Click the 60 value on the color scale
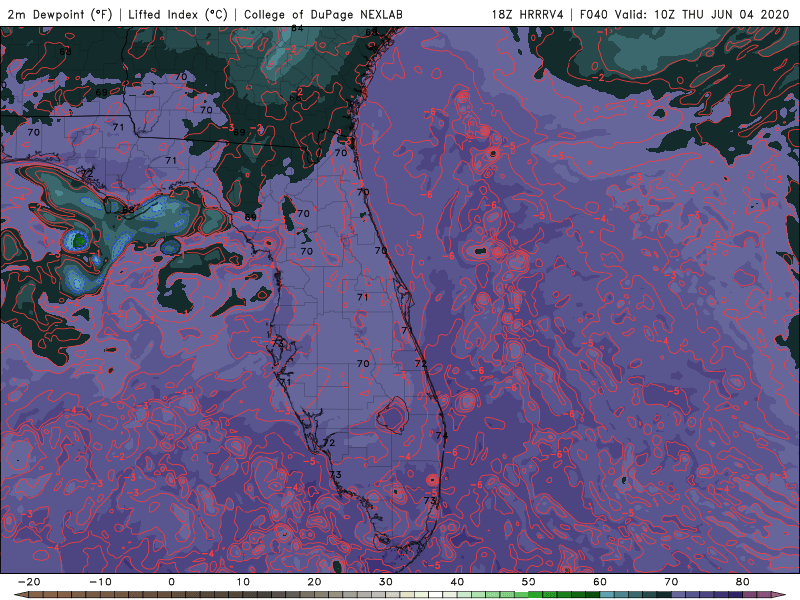 [600, 582]
